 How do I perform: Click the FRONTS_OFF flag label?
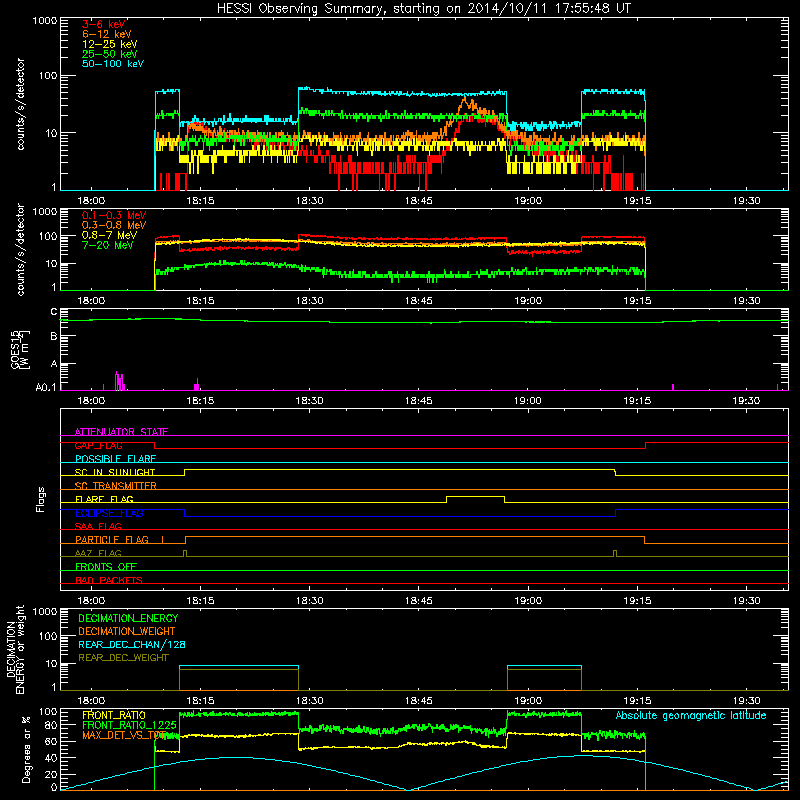pos(106,567)
